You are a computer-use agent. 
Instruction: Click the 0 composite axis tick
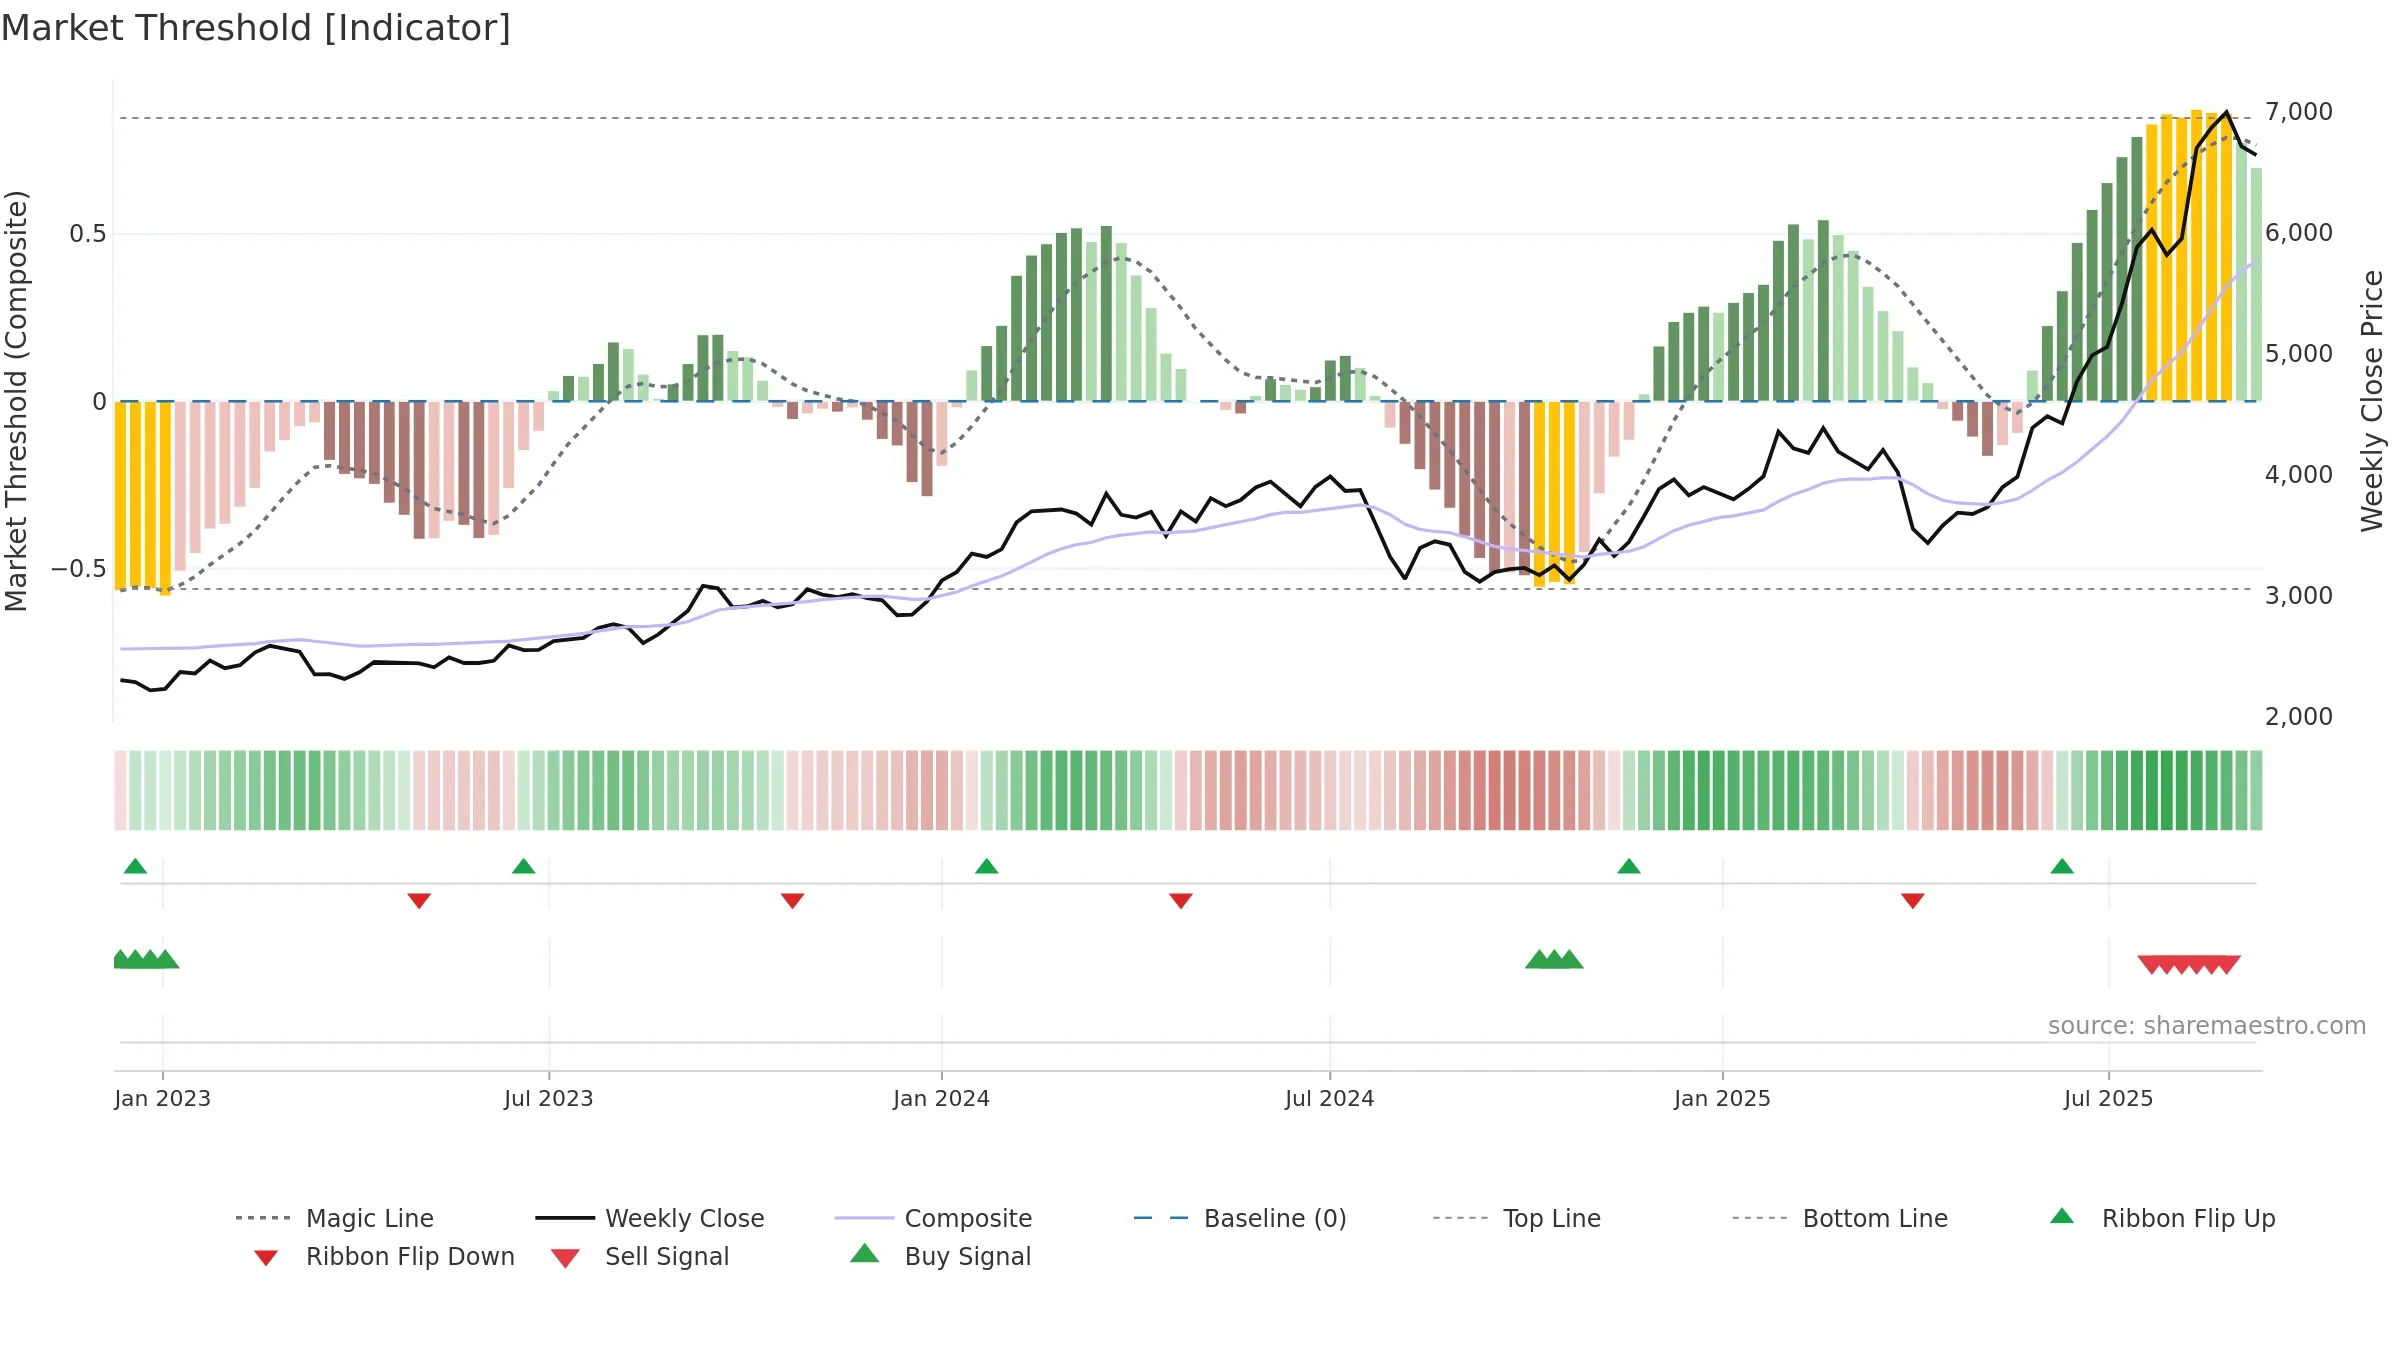coord(99,402)
